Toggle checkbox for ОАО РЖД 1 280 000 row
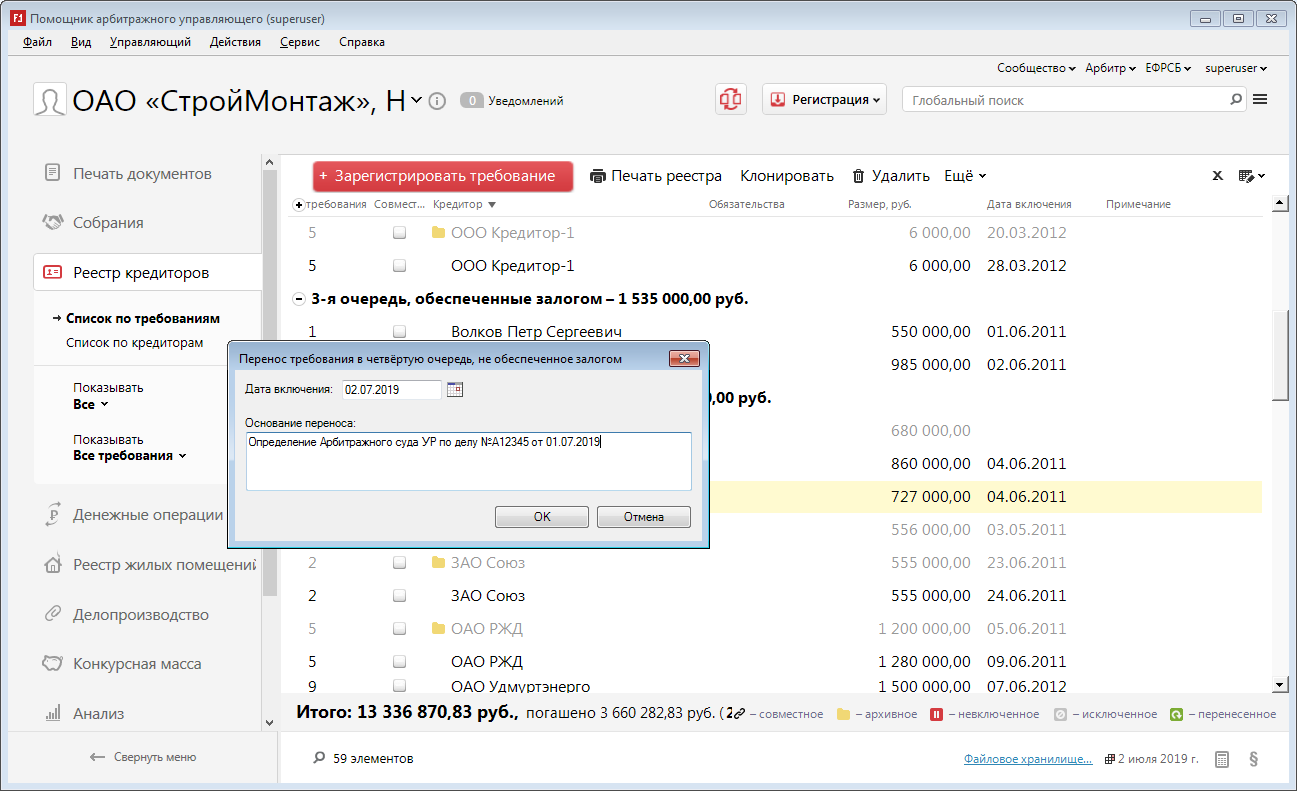This screenshot has height=791, width=1297. coord(399,662)
